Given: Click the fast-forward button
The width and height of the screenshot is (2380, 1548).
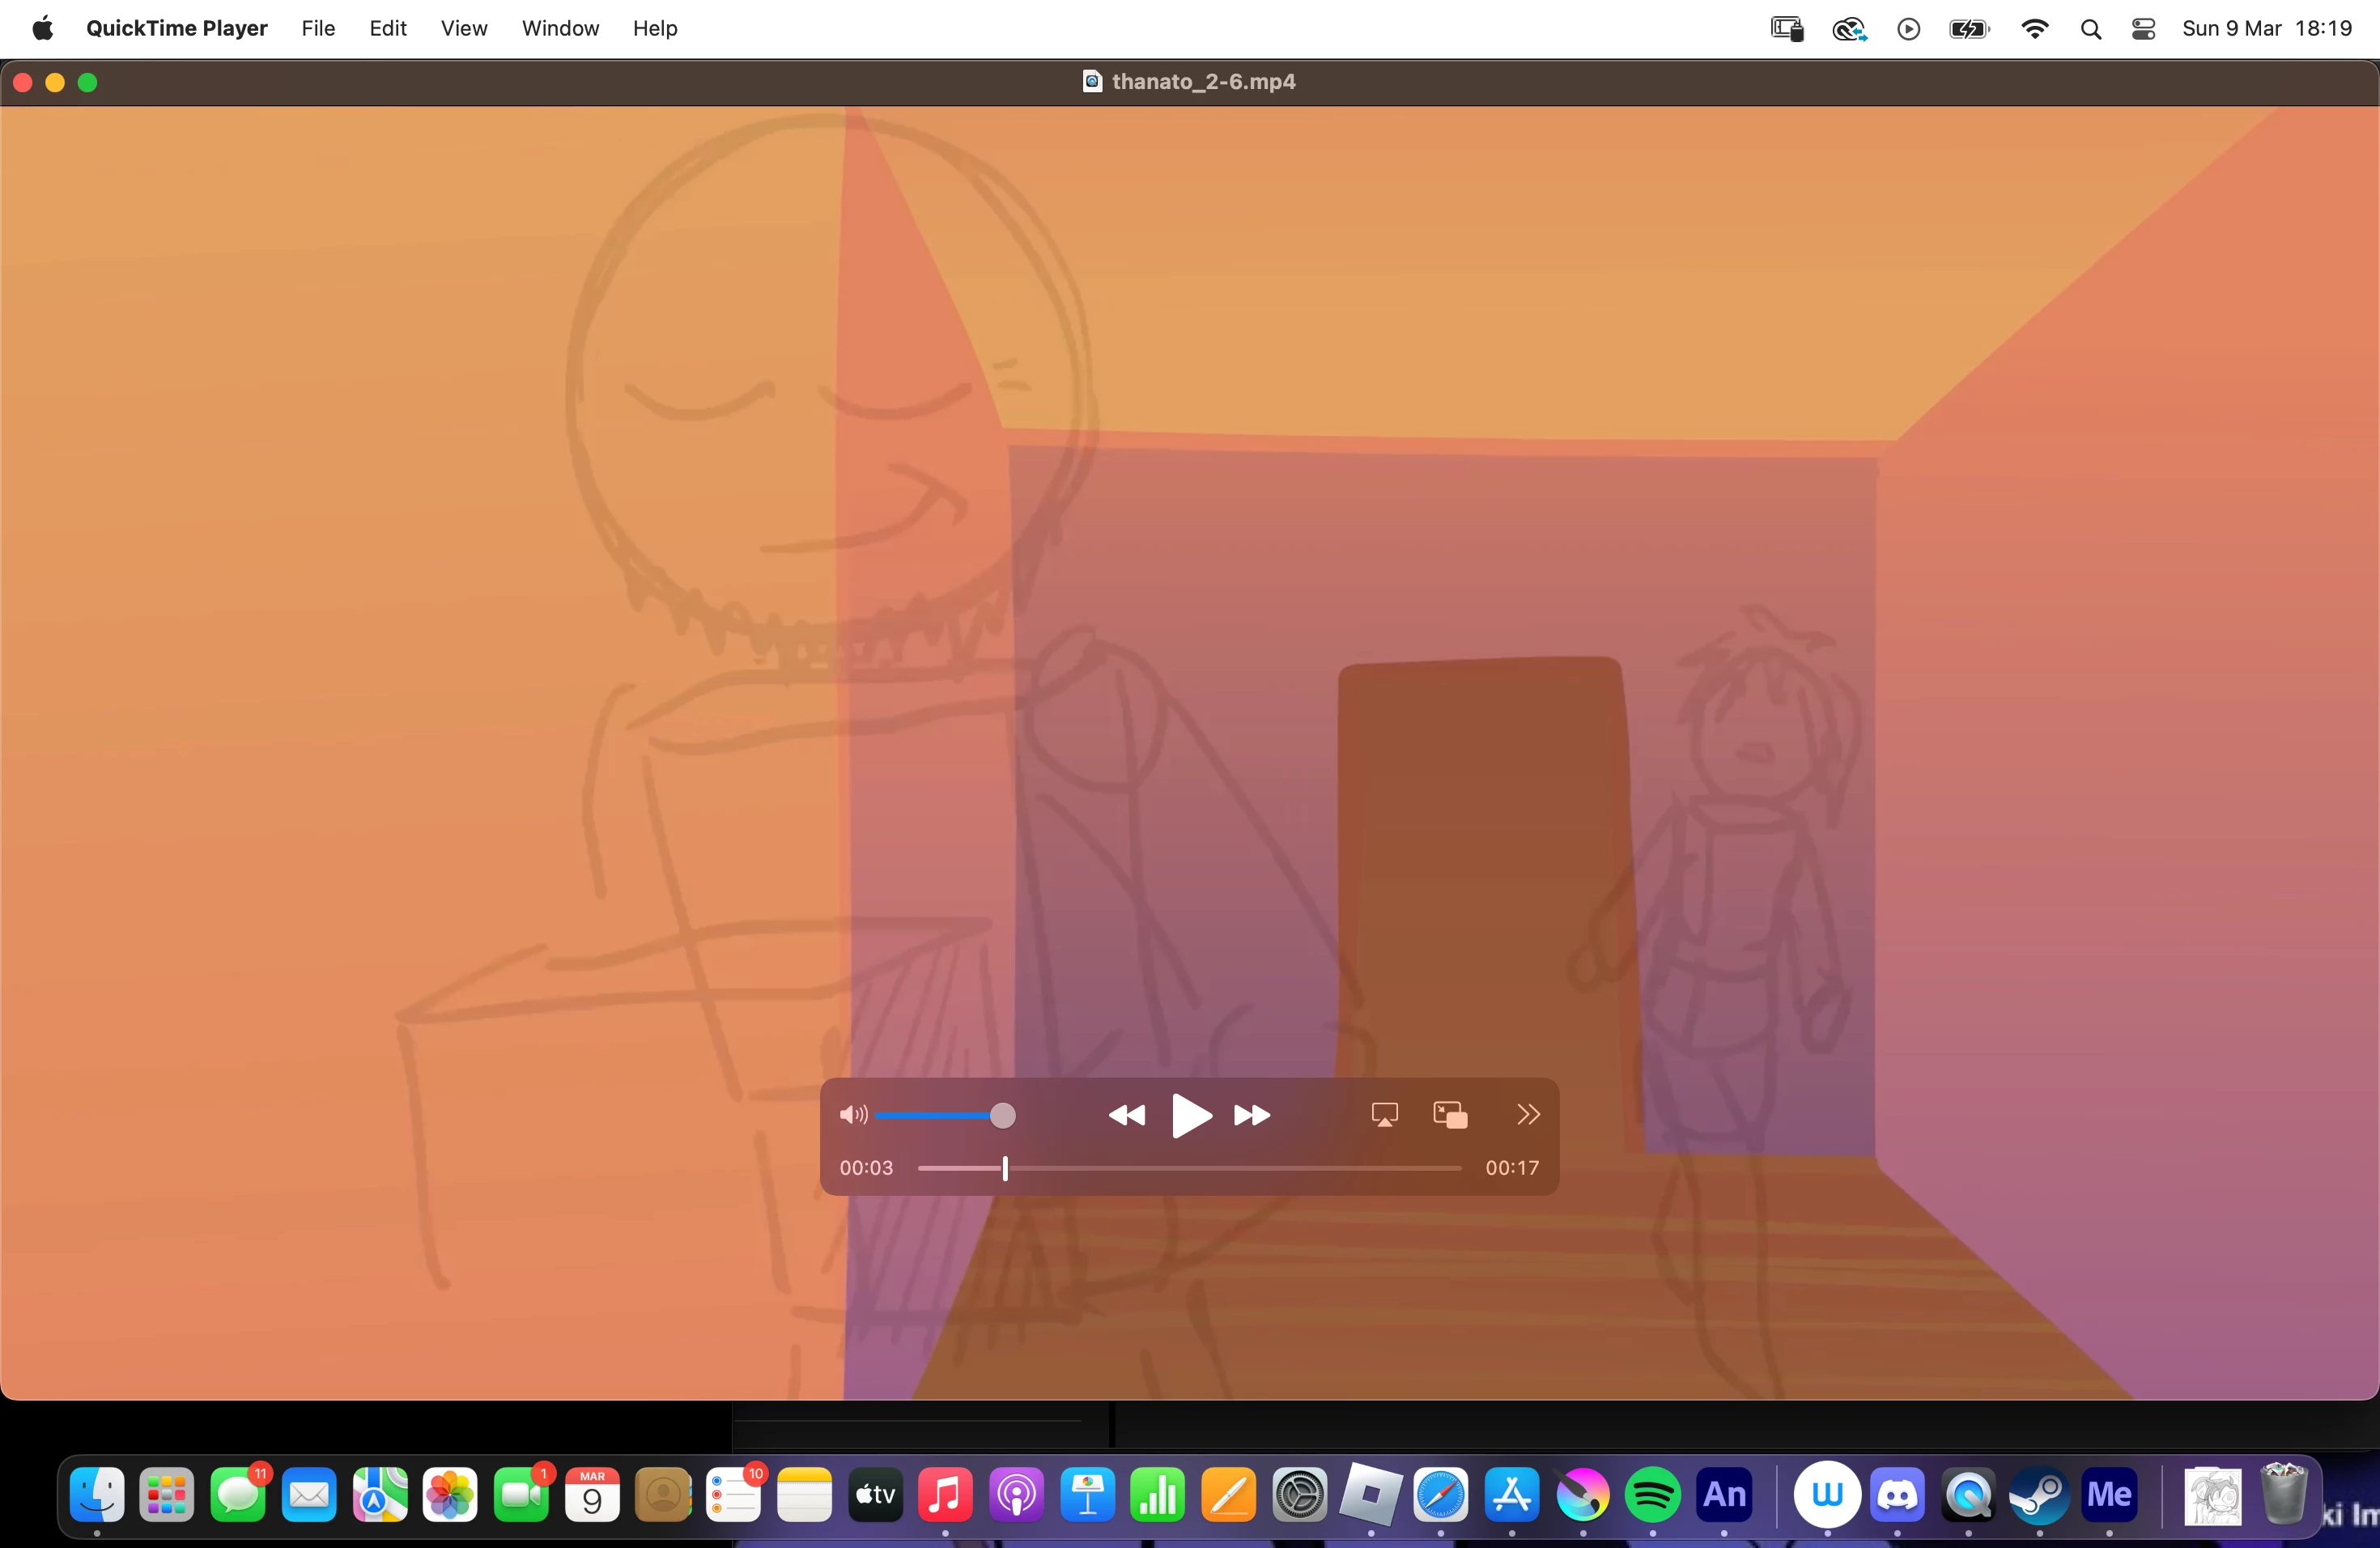Looking at the screenshot, I should (1252, 1115).
